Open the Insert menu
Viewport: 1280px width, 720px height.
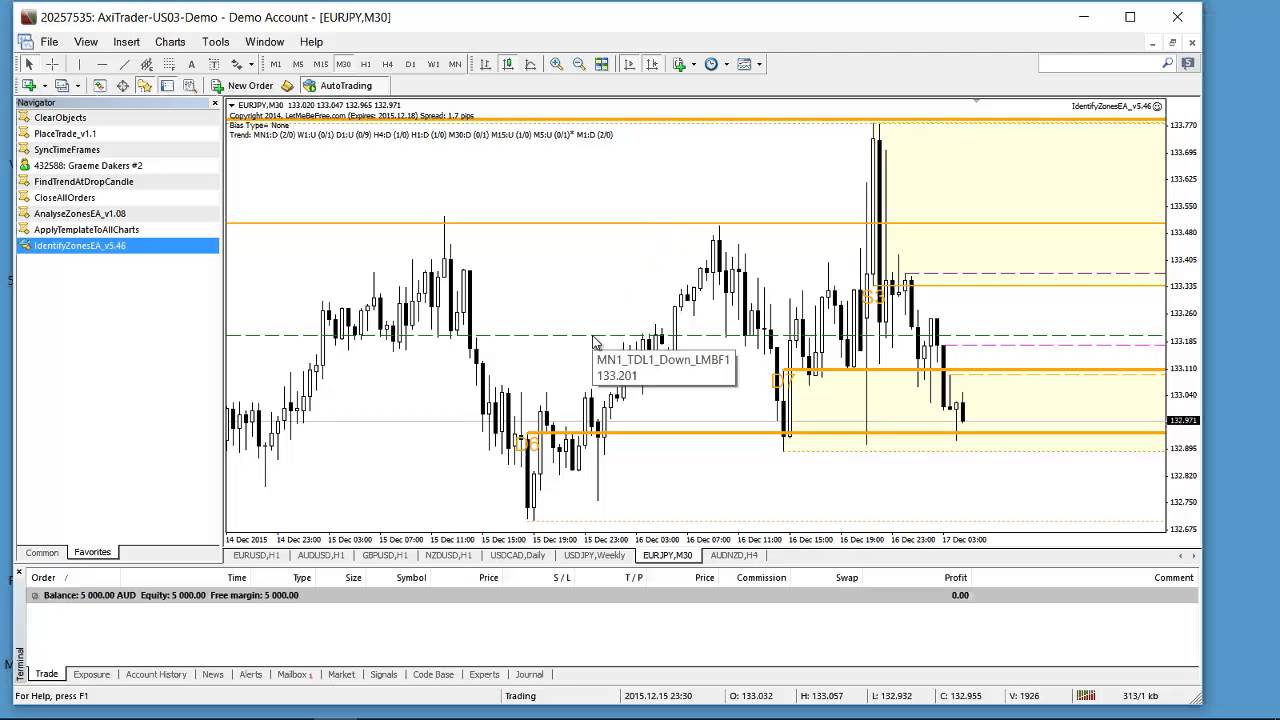pyautogui.click(x=126, y=42)
